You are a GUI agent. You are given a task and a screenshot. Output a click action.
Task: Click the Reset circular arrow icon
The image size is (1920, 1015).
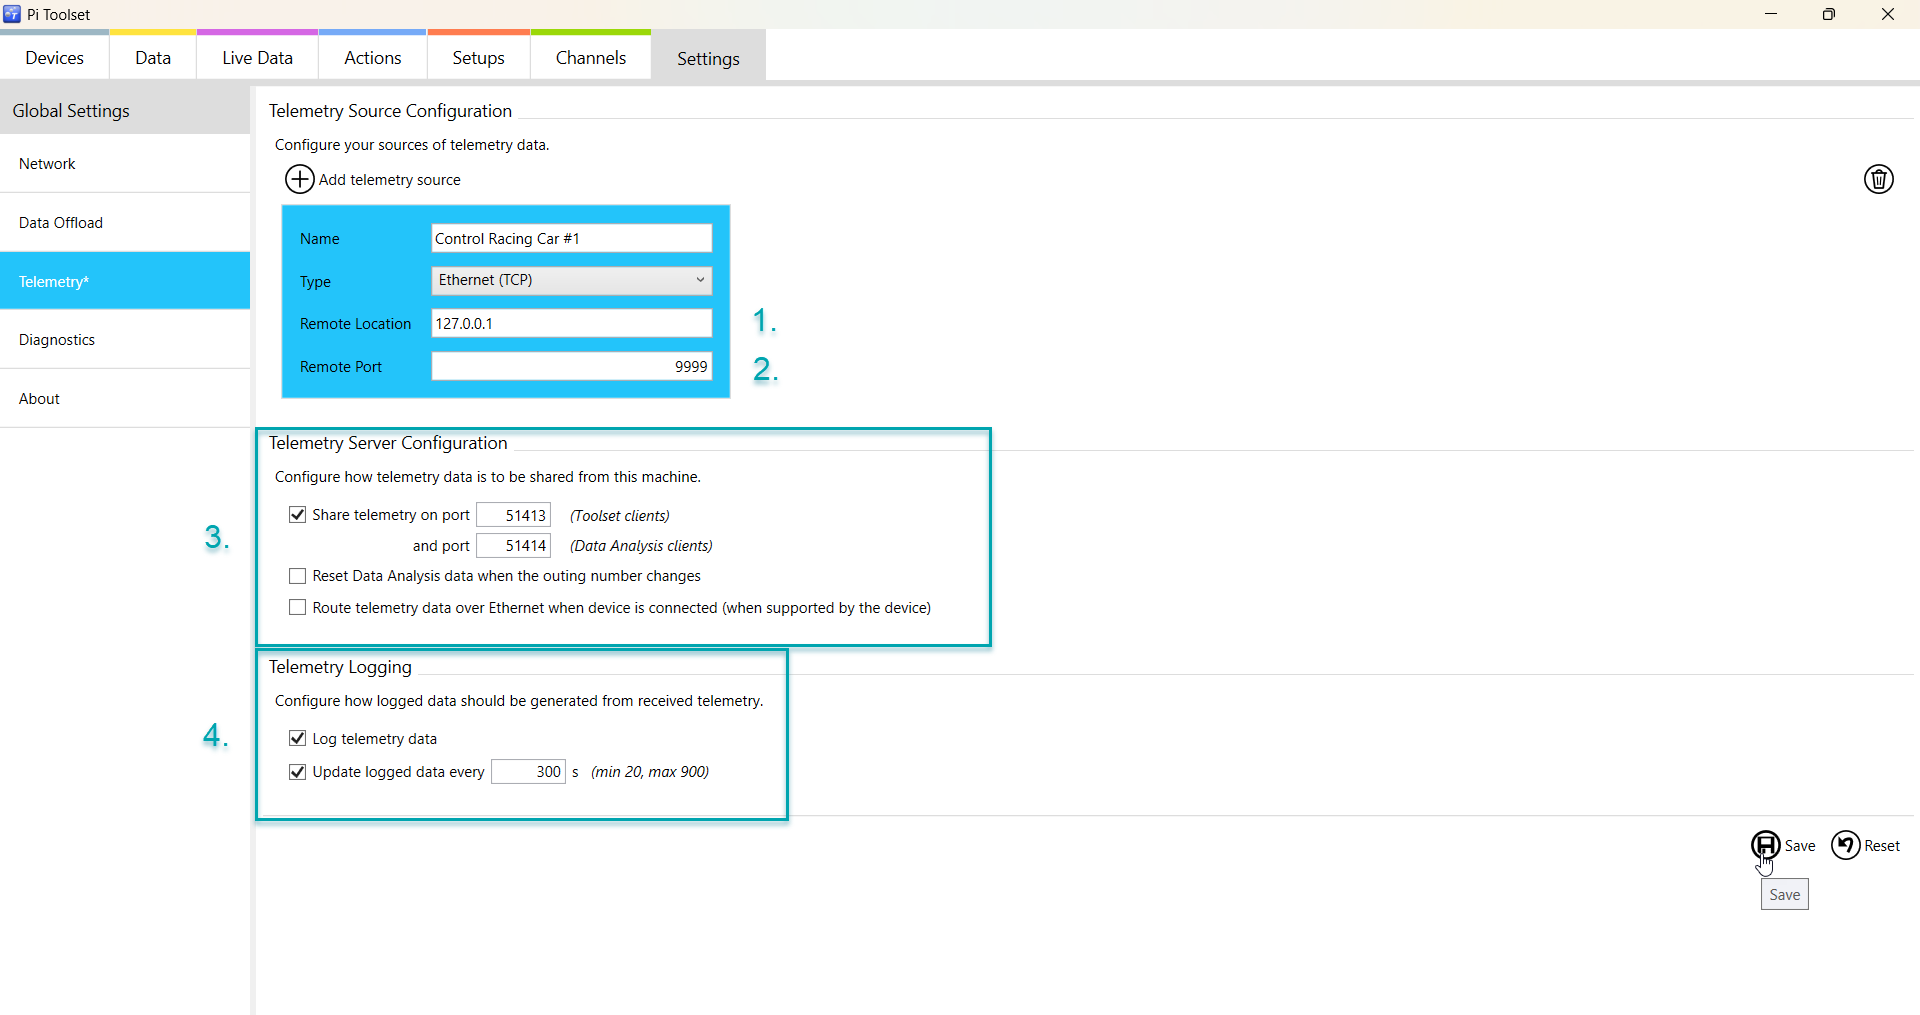(1845, 845)
